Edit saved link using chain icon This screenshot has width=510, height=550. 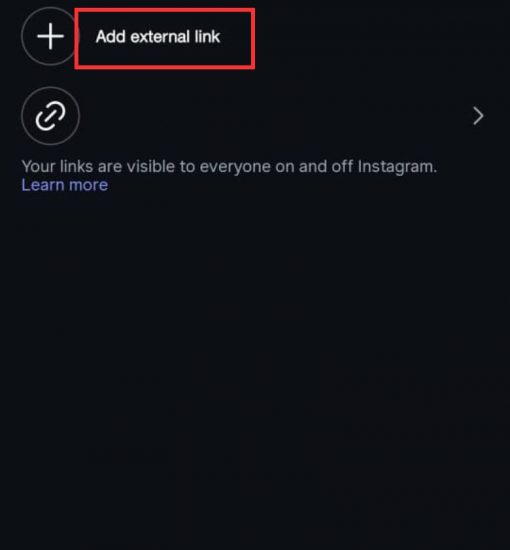pyautogui.click(x=51, y=116)
